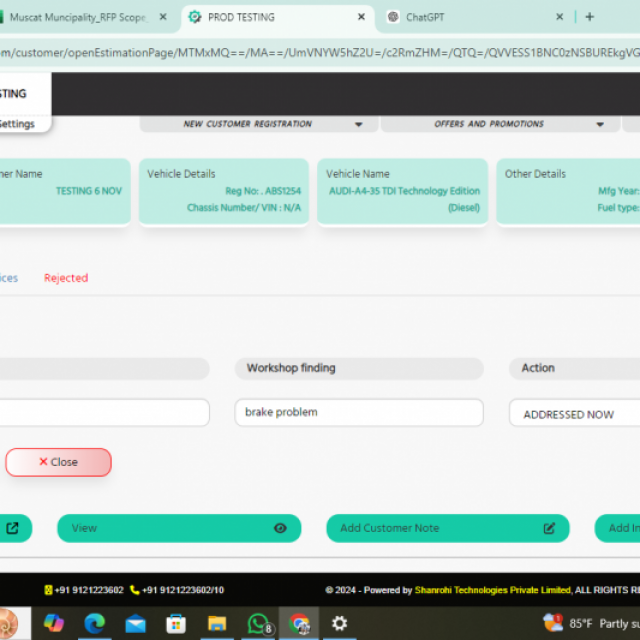Open the Shanrohi Technologies Private Limited link

[493, 590]
